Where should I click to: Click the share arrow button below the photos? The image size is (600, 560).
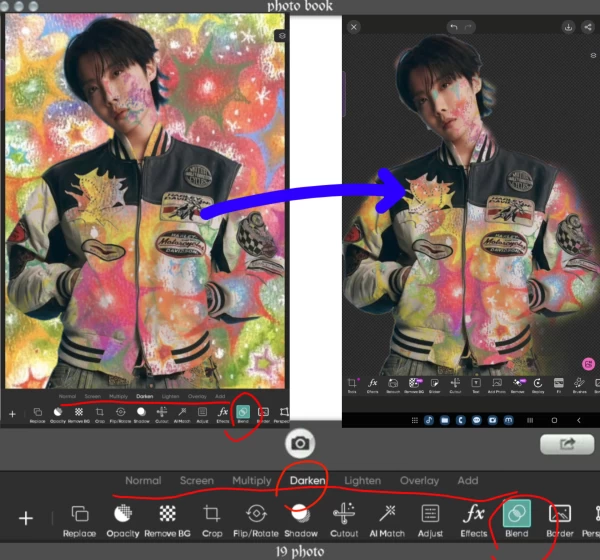click(x=567, y=444)
